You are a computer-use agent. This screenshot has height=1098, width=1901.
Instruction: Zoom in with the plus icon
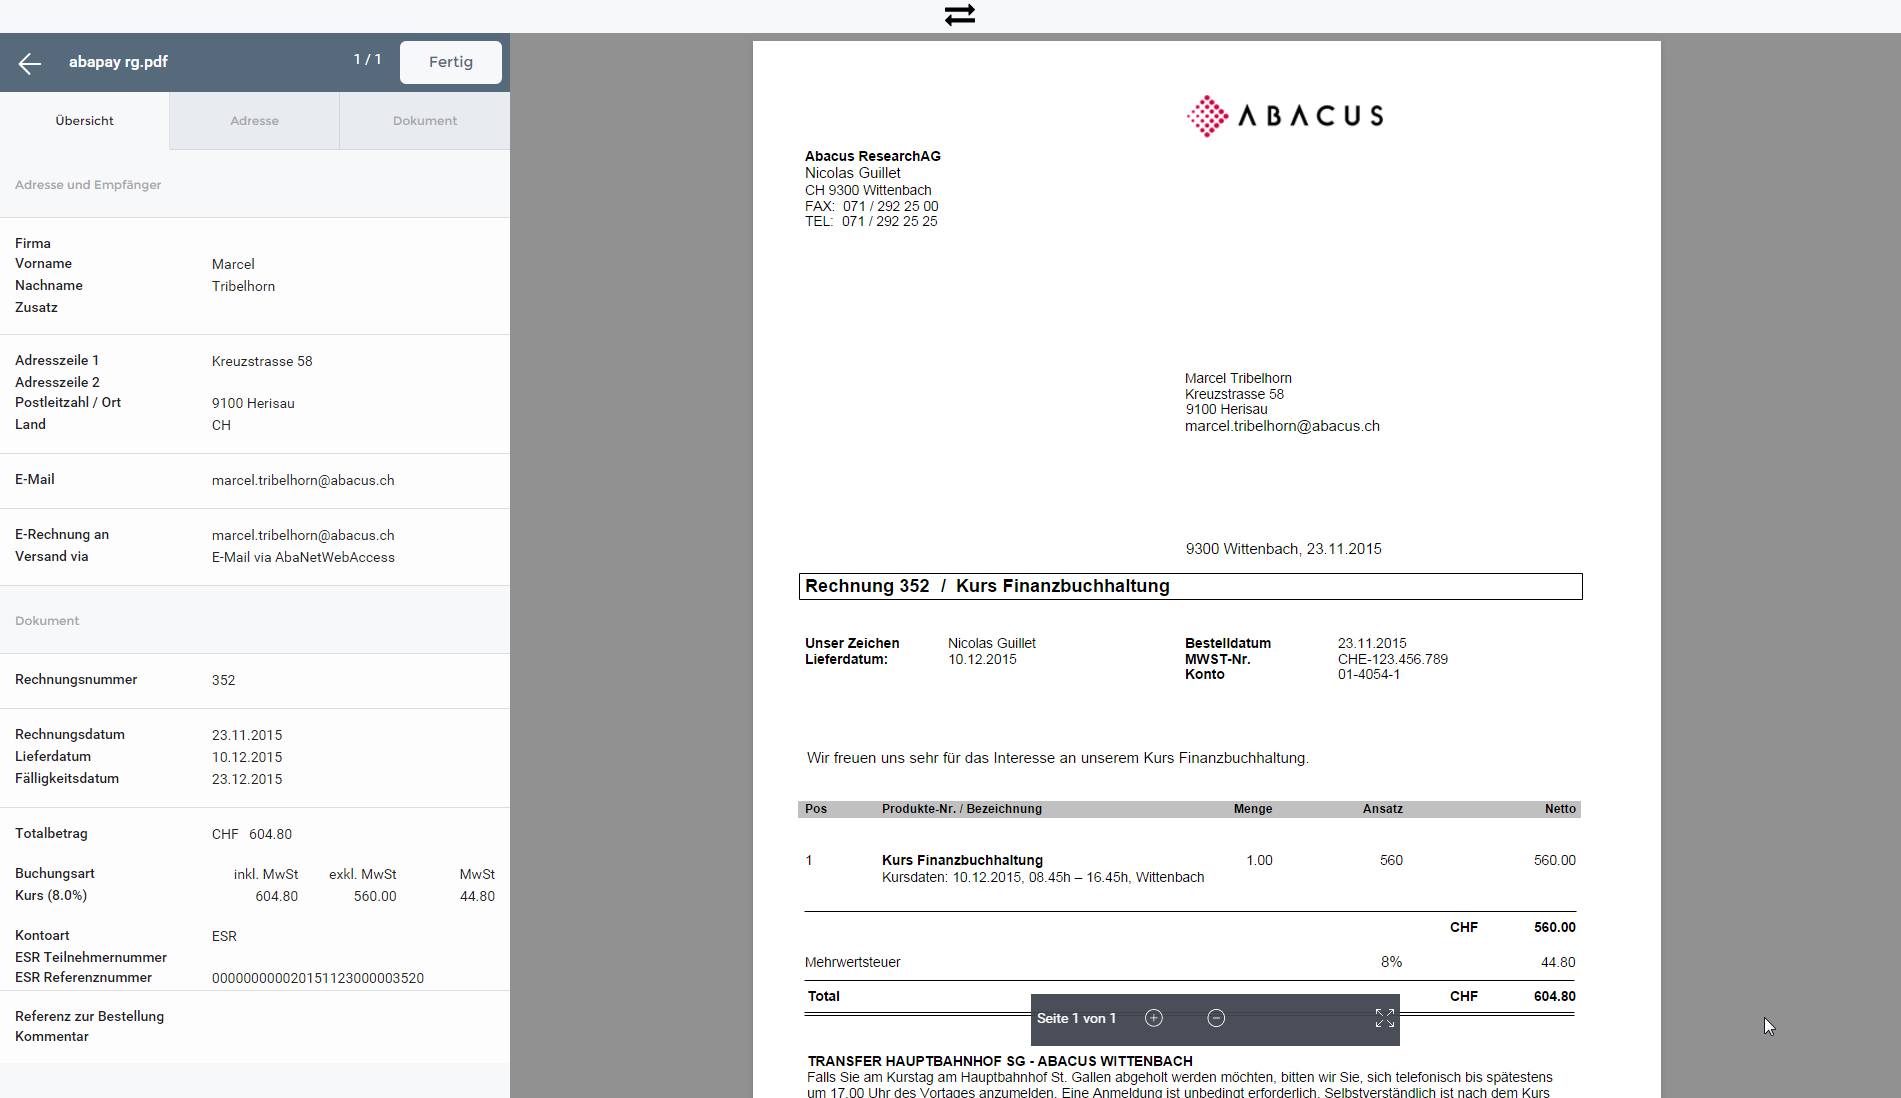pos(1154,1018)
